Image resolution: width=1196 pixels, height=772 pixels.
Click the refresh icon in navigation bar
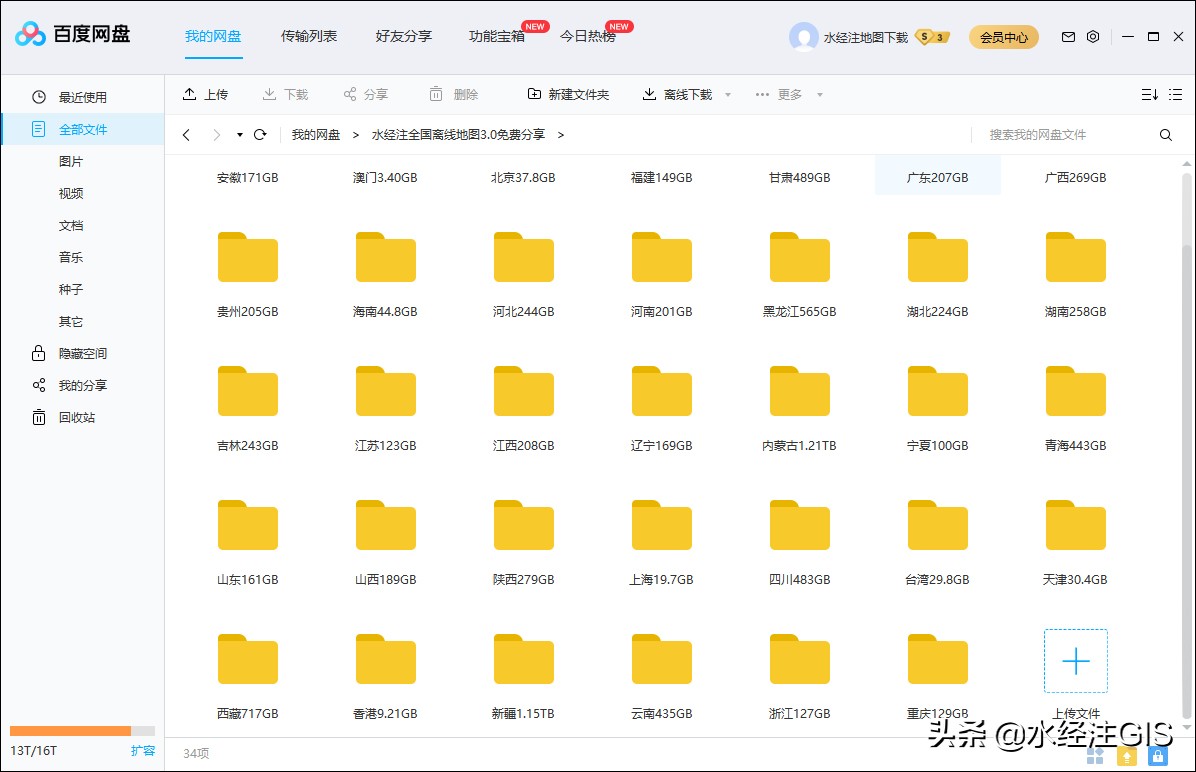coord(260,134)
